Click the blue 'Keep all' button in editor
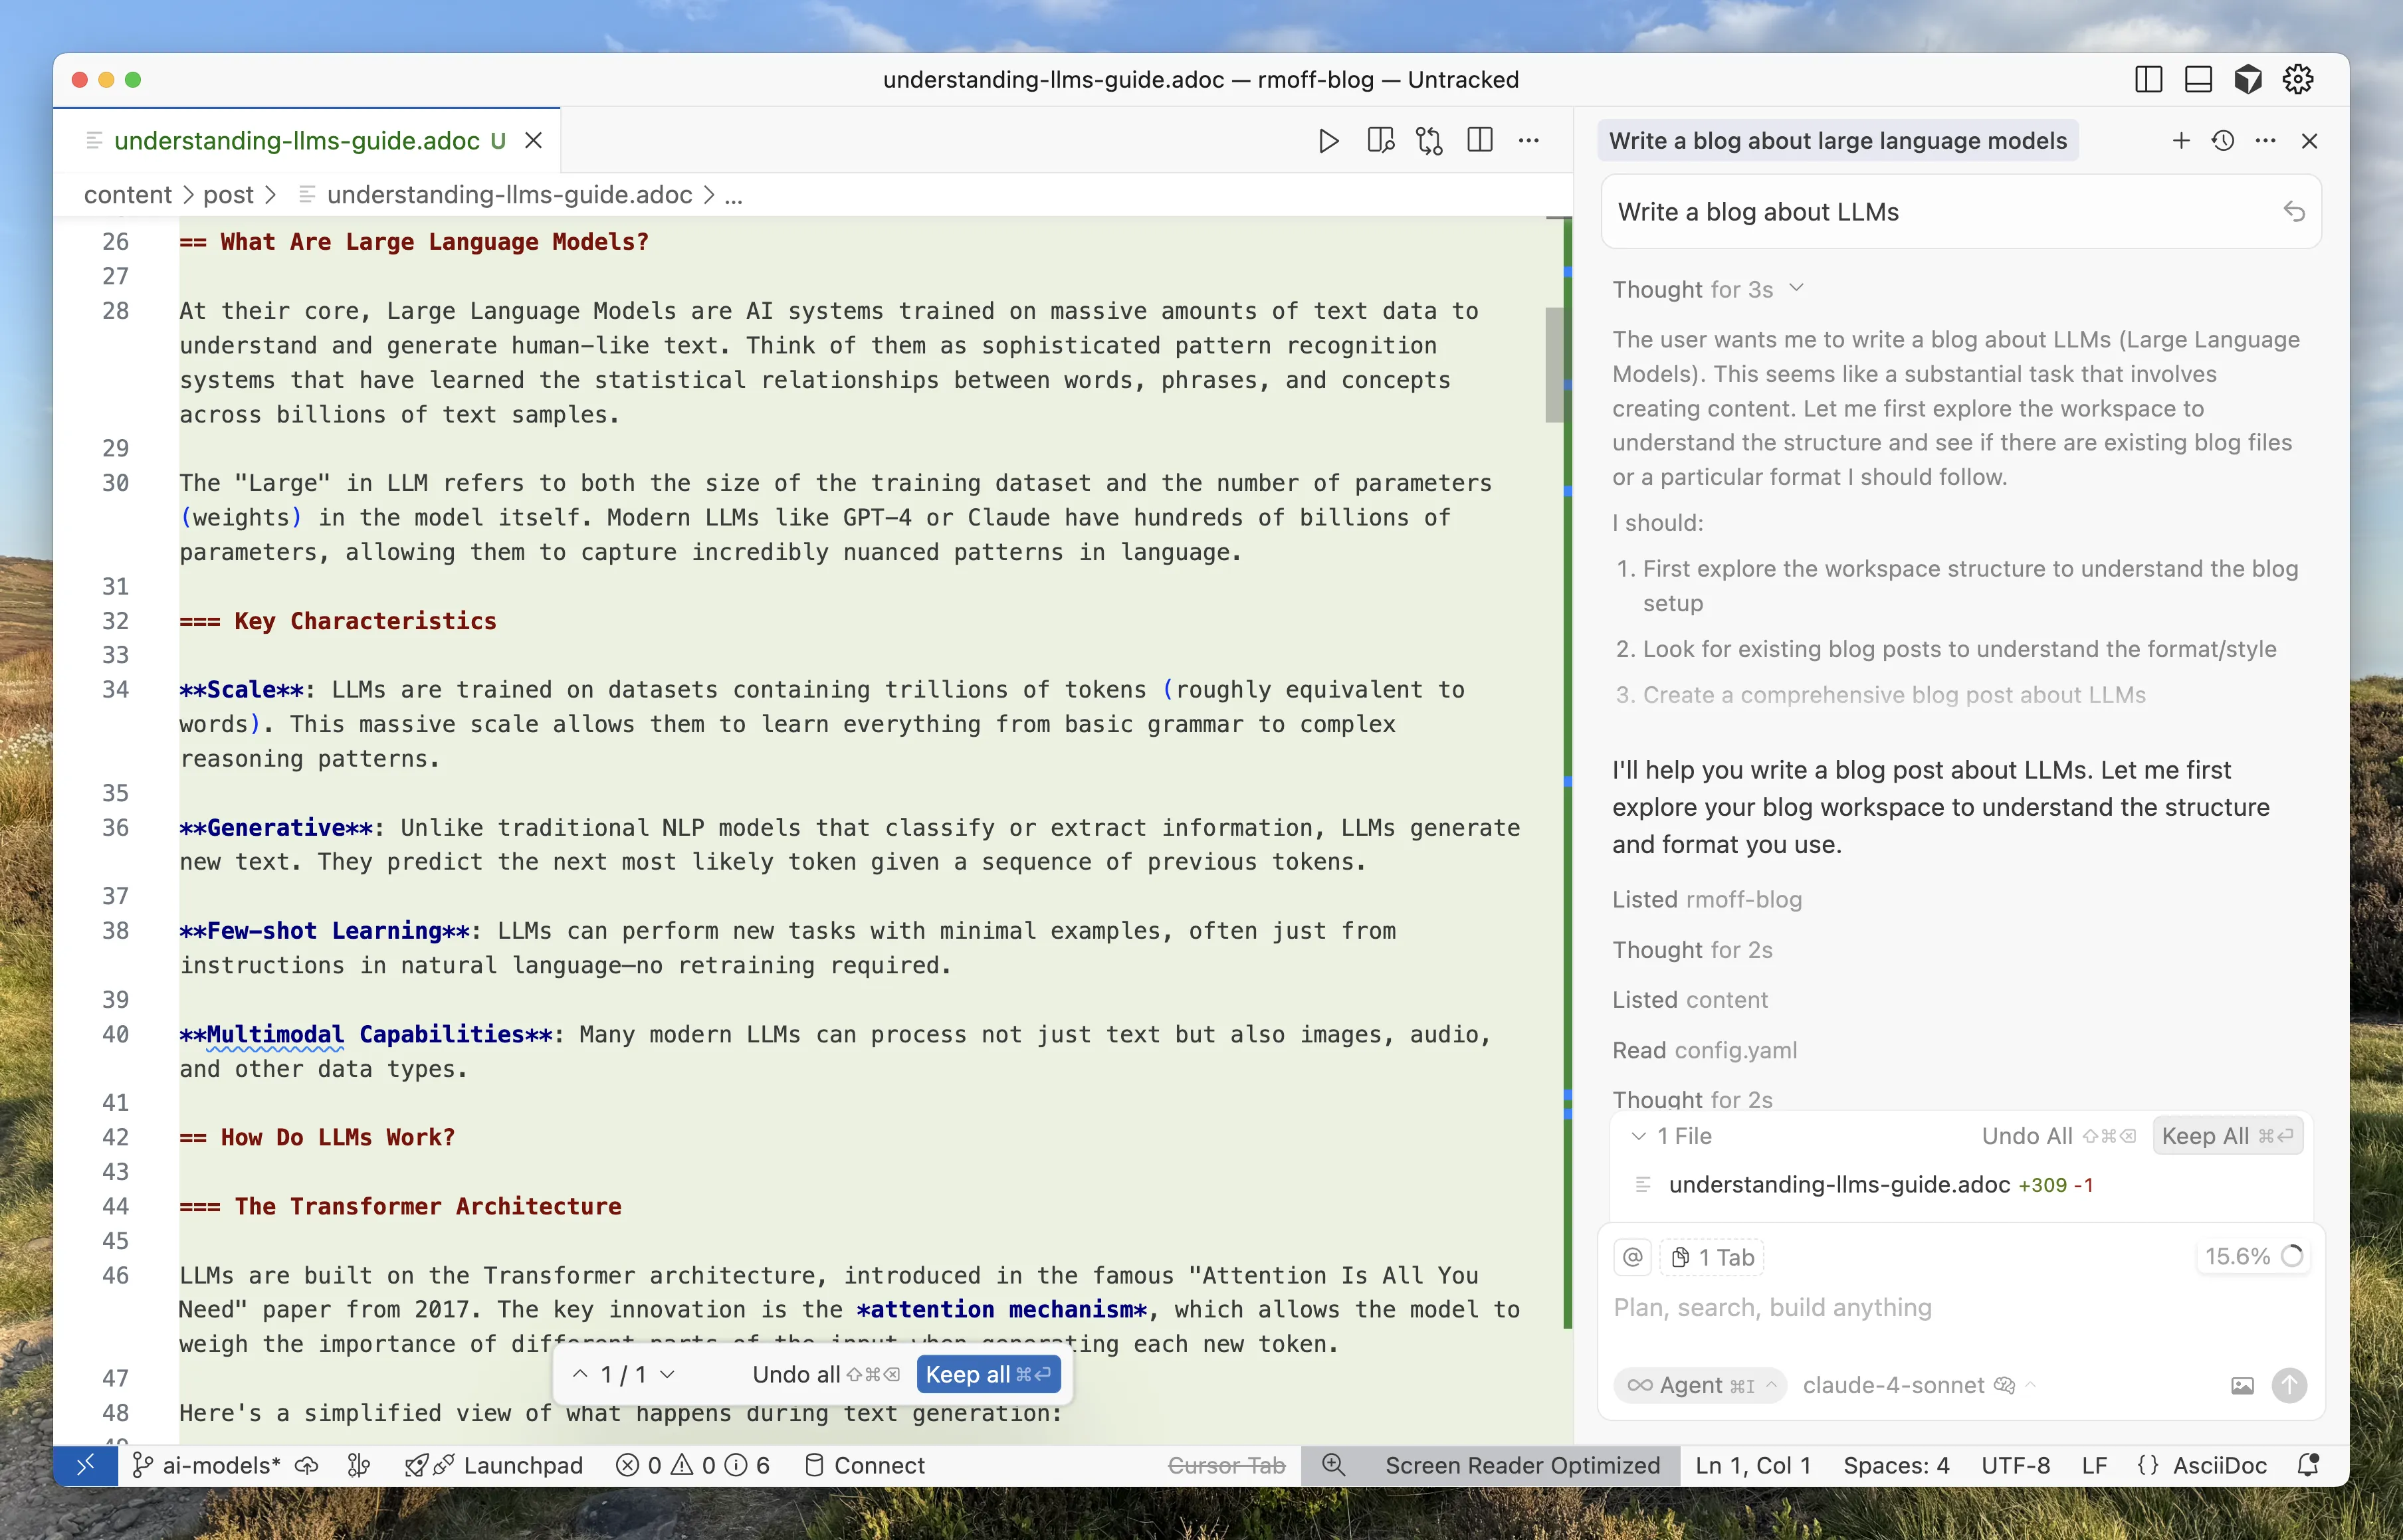Screen dimensions: 2403x1540 987,1374
